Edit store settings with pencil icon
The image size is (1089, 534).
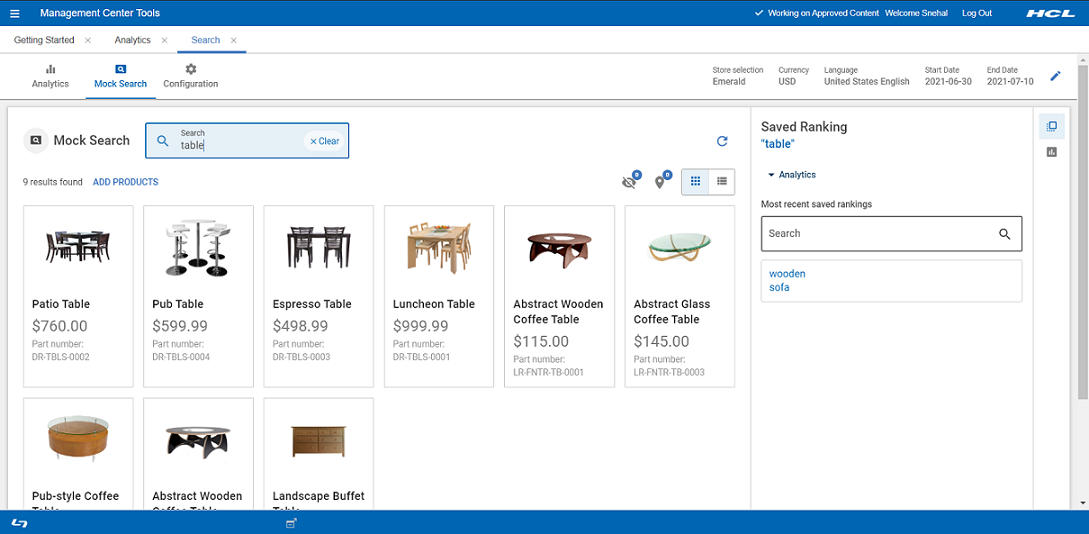coord(1056,76)
